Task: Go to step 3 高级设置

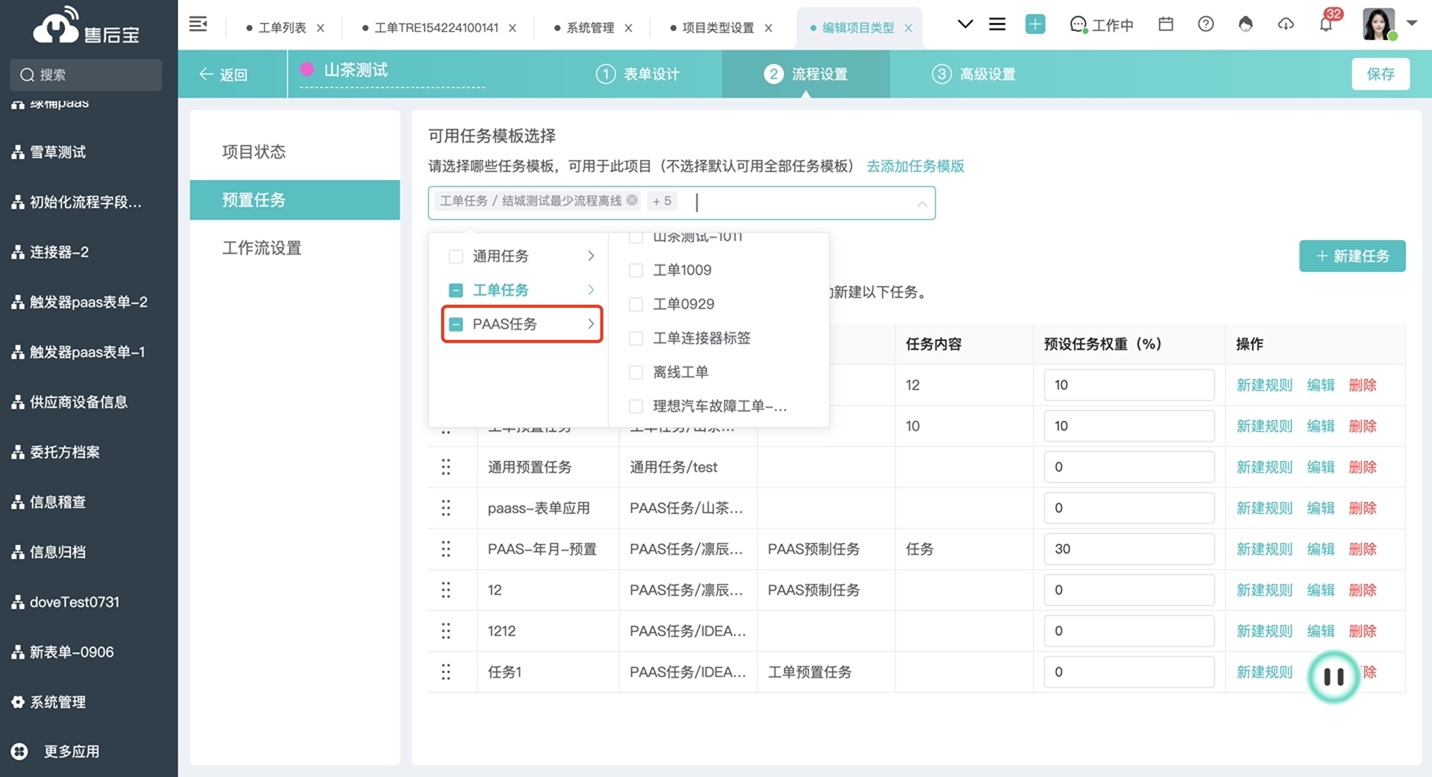Action: pyautogui.click(x=974, y=74)
